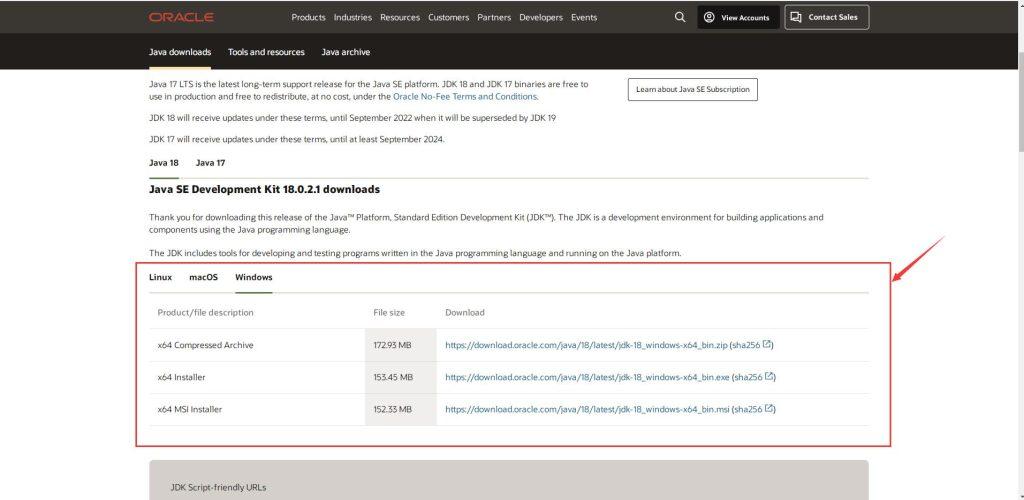Download jdk-18_windows-x64_bin.msi link

pyautogui.click(x=587, y=410)
